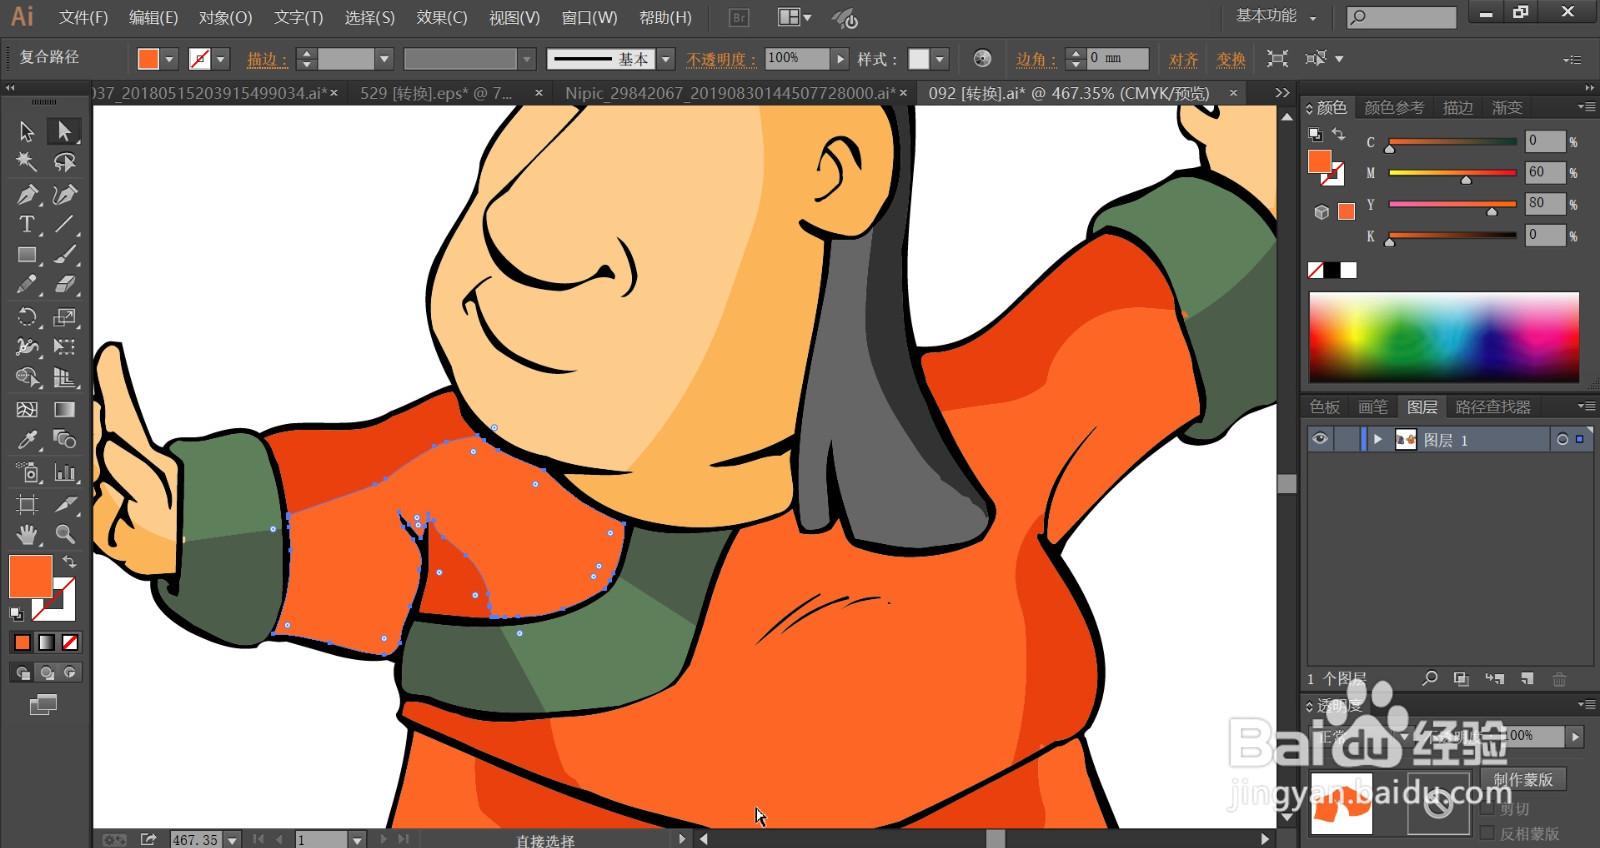Toggle visibility eye of 图层 1

click(1320, 439)
